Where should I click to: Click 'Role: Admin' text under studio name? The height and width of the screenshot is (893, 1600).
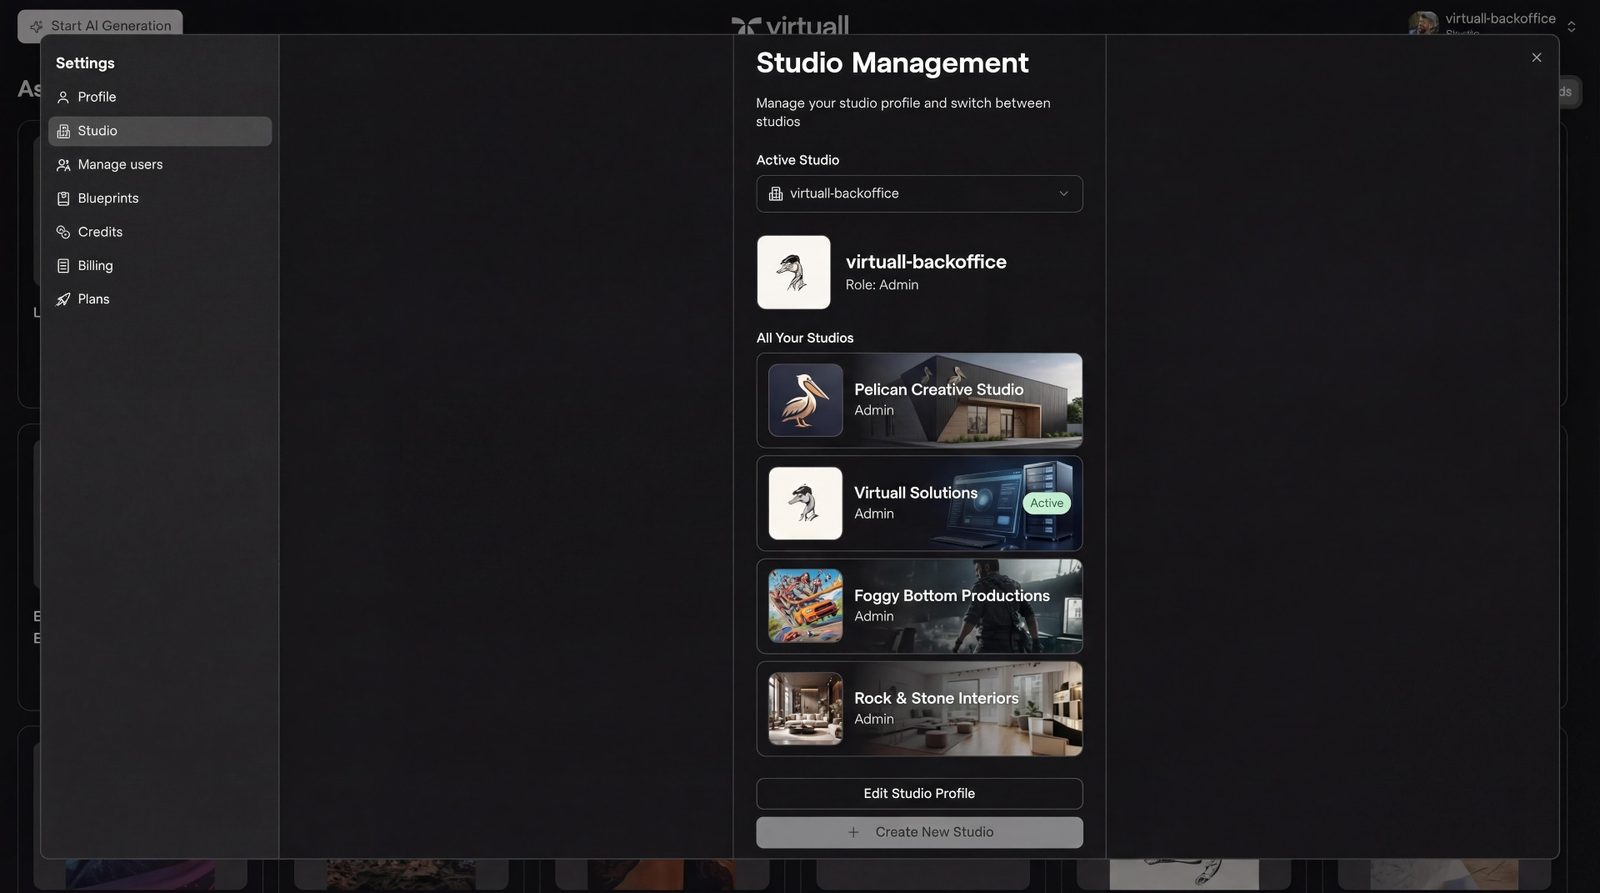882,285
